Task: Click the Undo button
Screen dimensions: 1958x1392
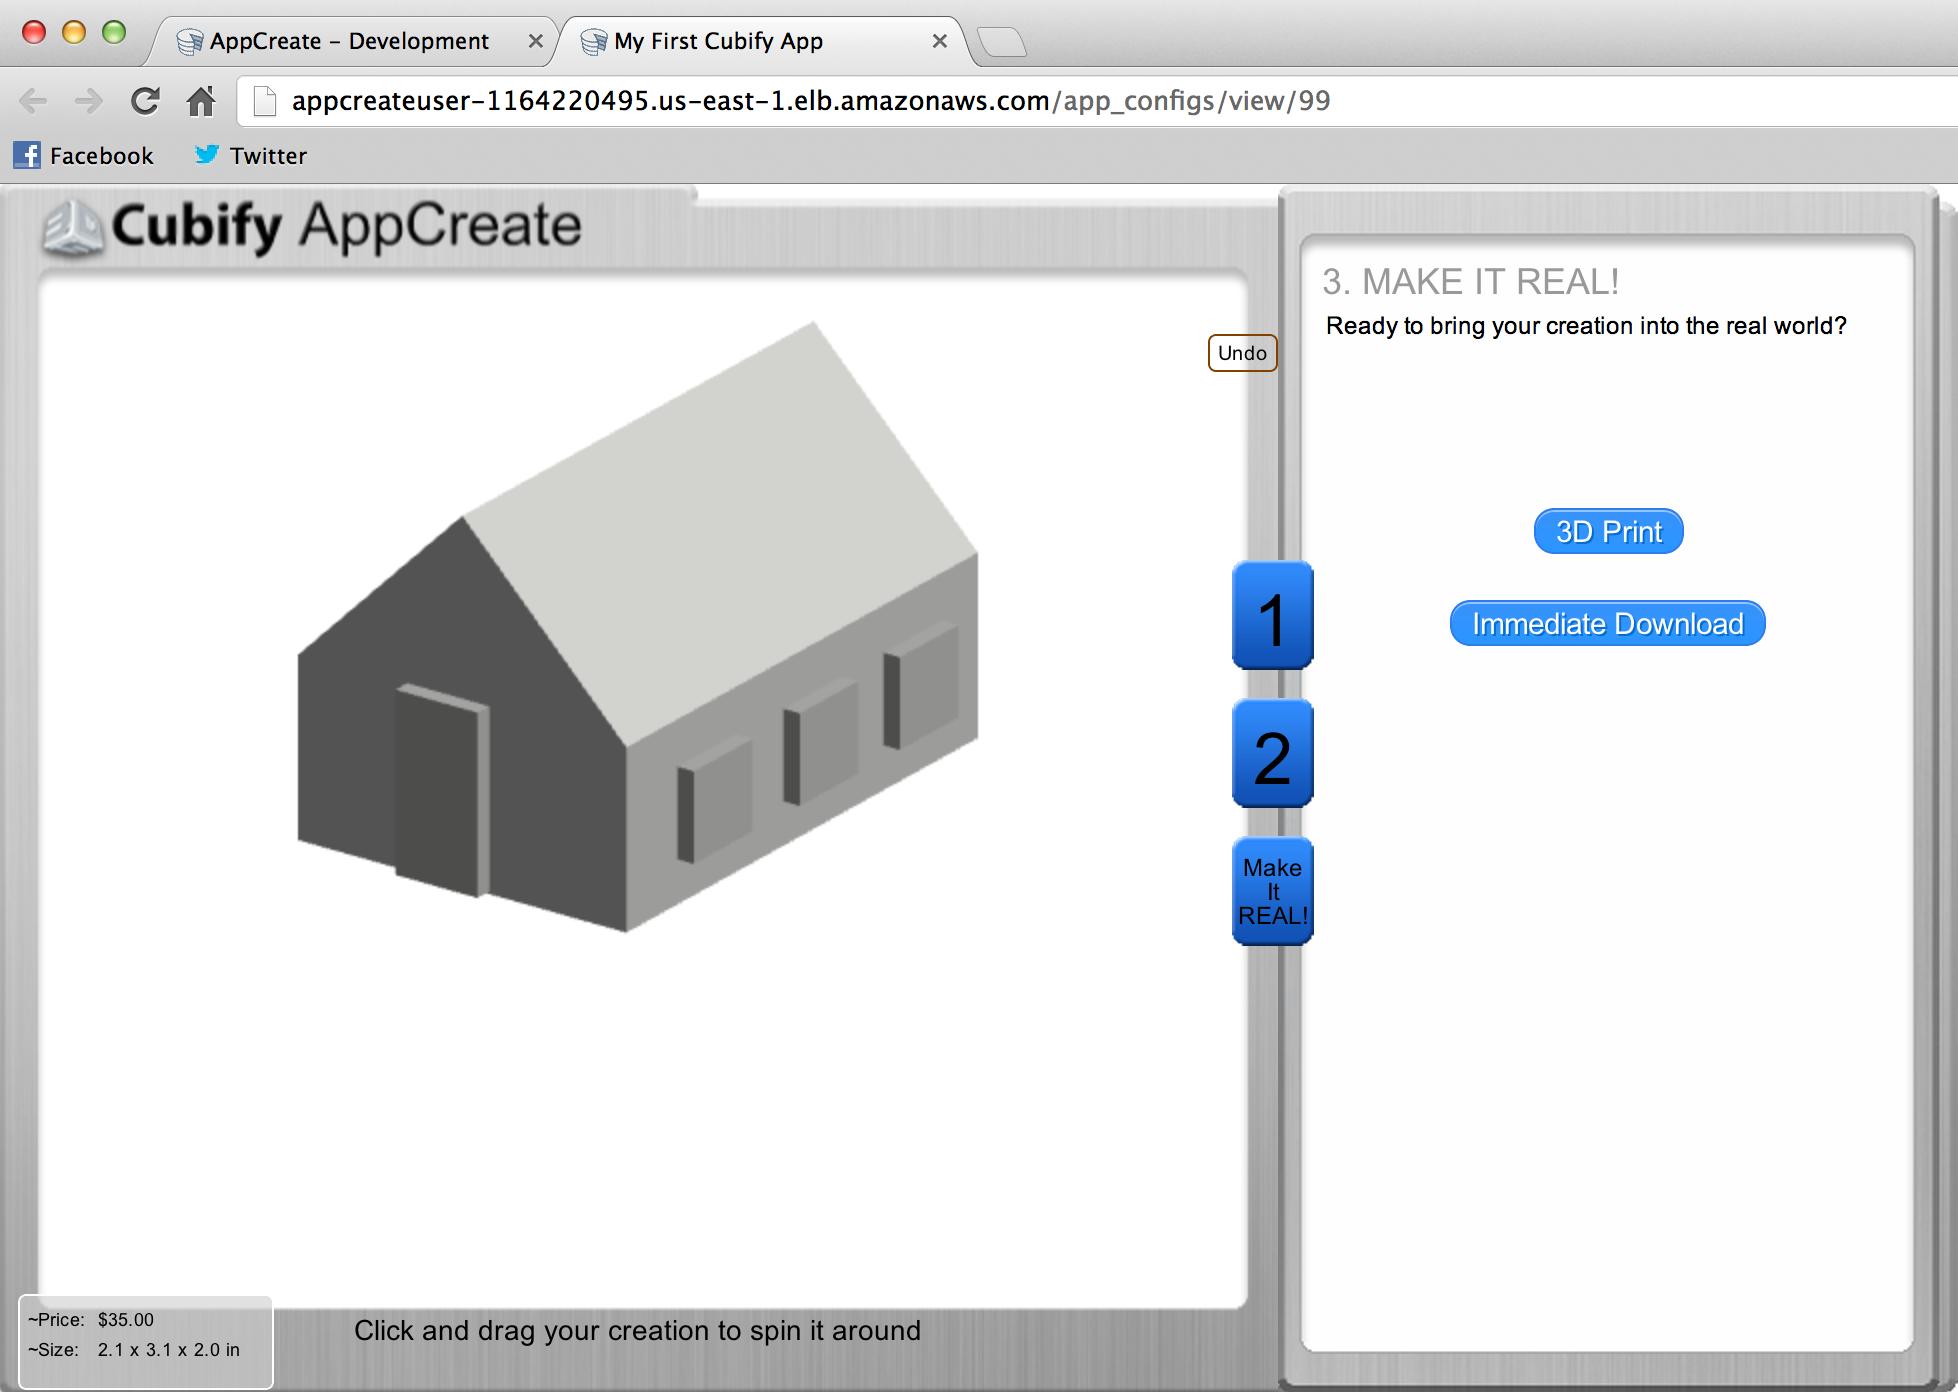Action: point(1242,353)
